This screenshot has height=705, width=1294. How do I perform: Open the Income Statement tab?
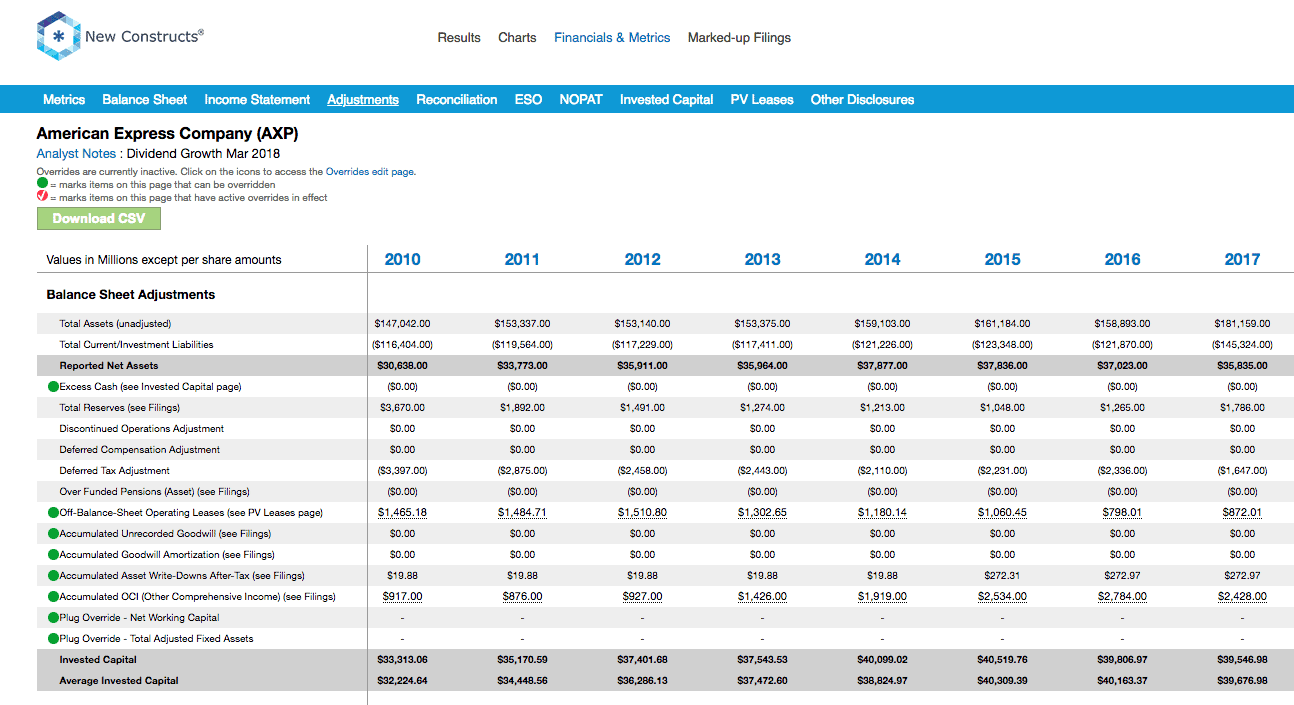257,100
